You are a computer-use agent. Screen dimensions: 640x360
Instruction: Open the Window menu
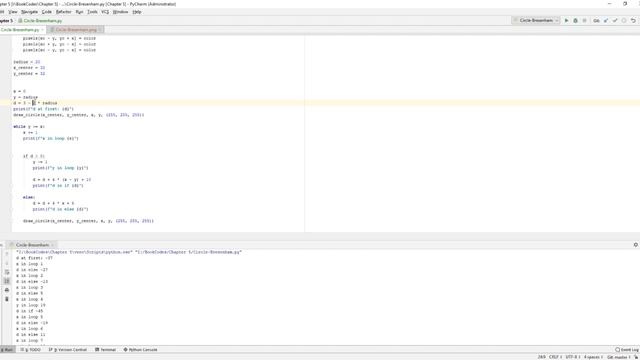[x=120, y=12]
